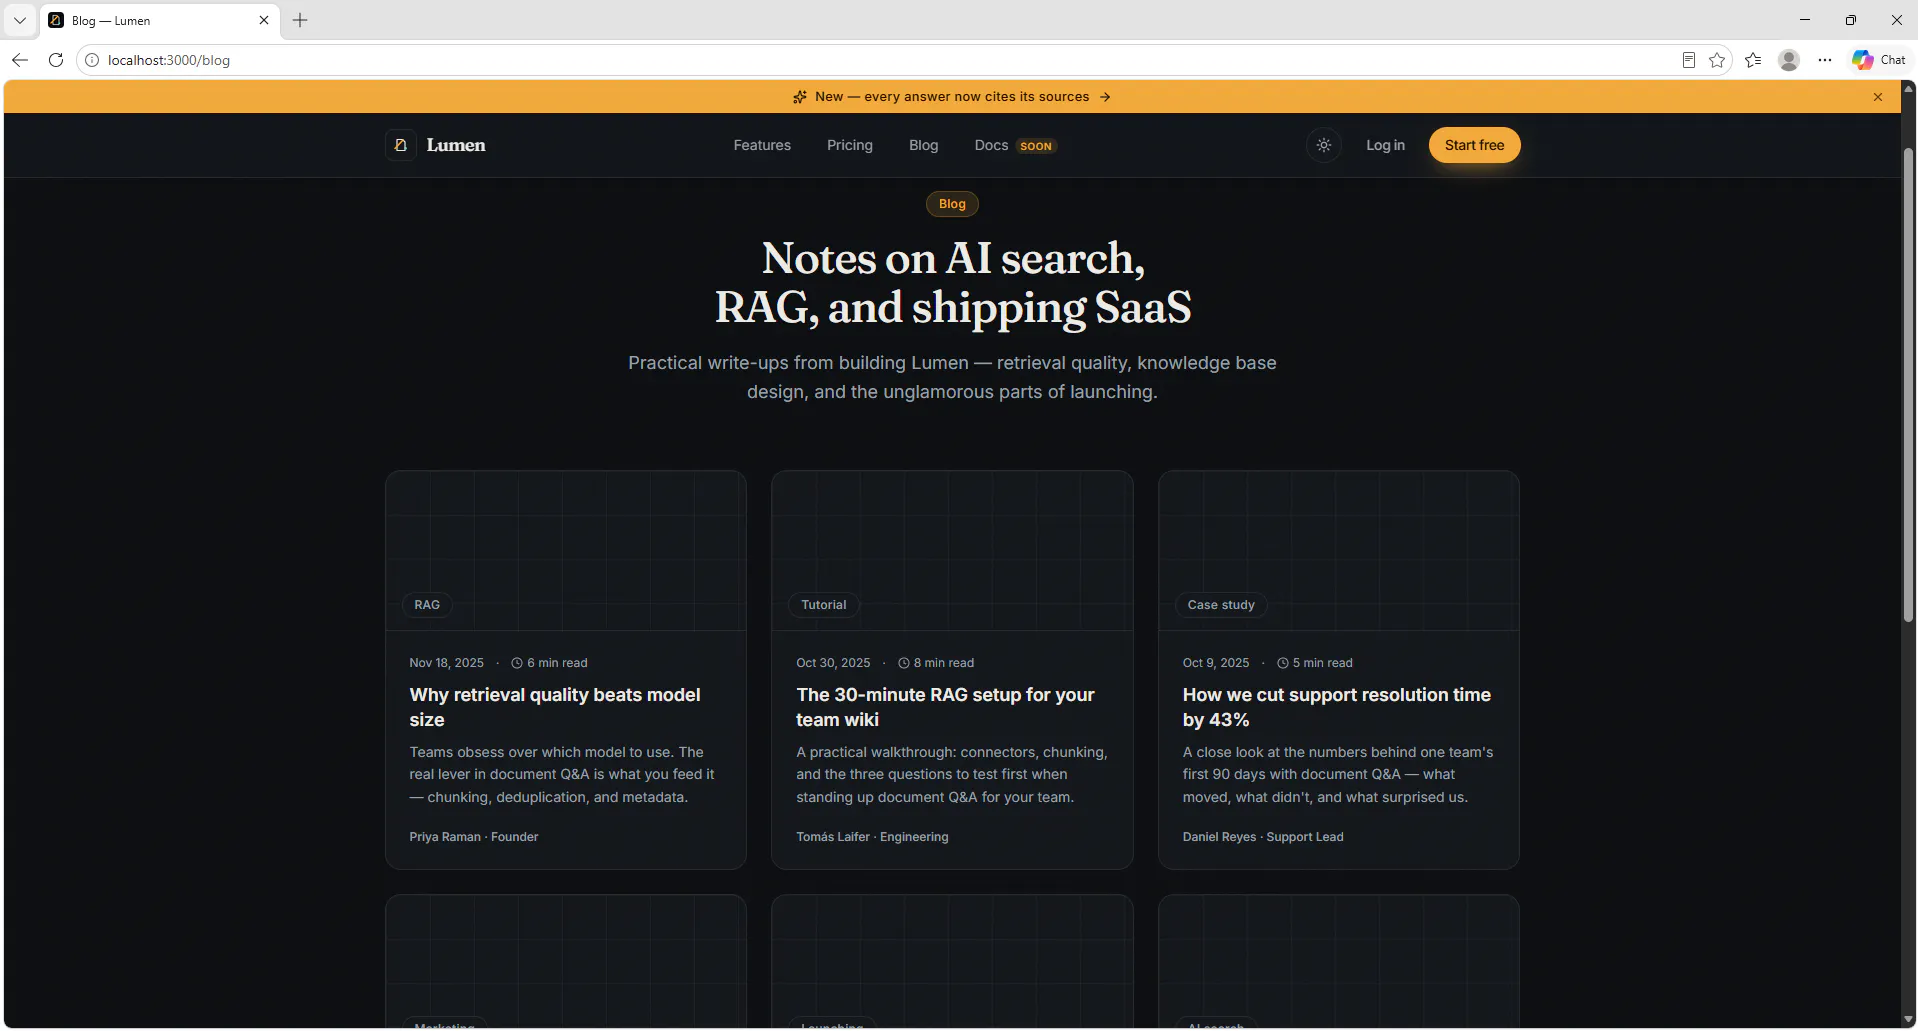Open the browser profile avatar icon
This screenshot has width=1918, height=1031.
click(x=1789, y=60)
